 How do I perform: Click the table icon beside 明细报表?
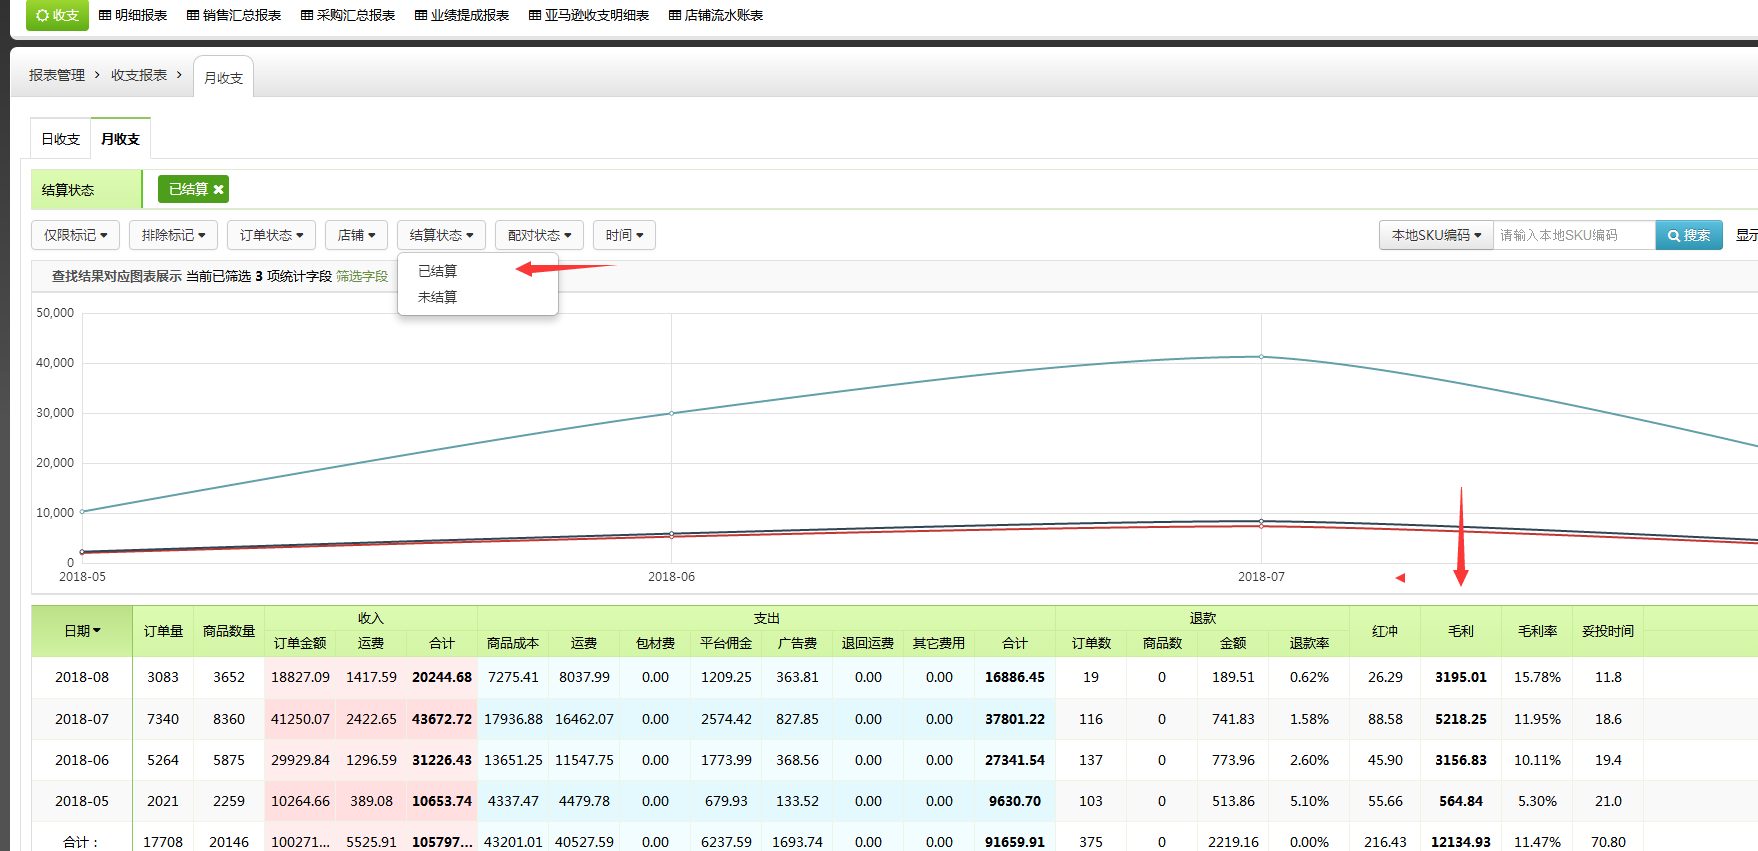pyautogui.click(x=105, y=15)
